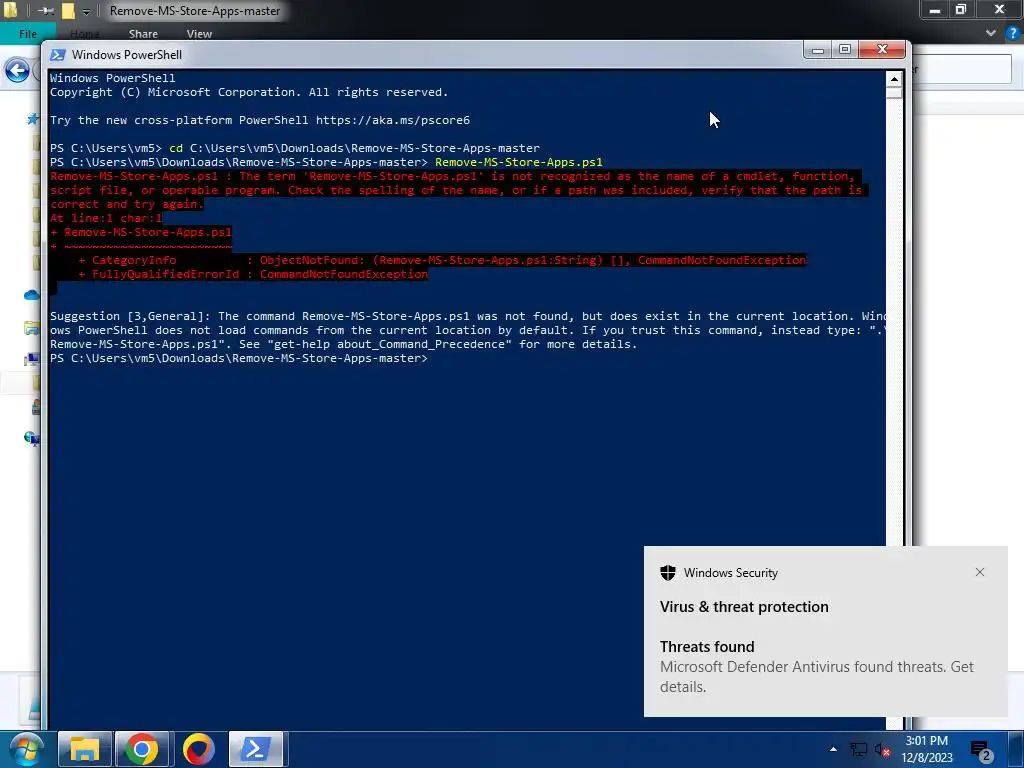Click the Windows Security shield icon
This screenshot has height=768, width=1024.
pyautogui.click(x=667, y=573)
